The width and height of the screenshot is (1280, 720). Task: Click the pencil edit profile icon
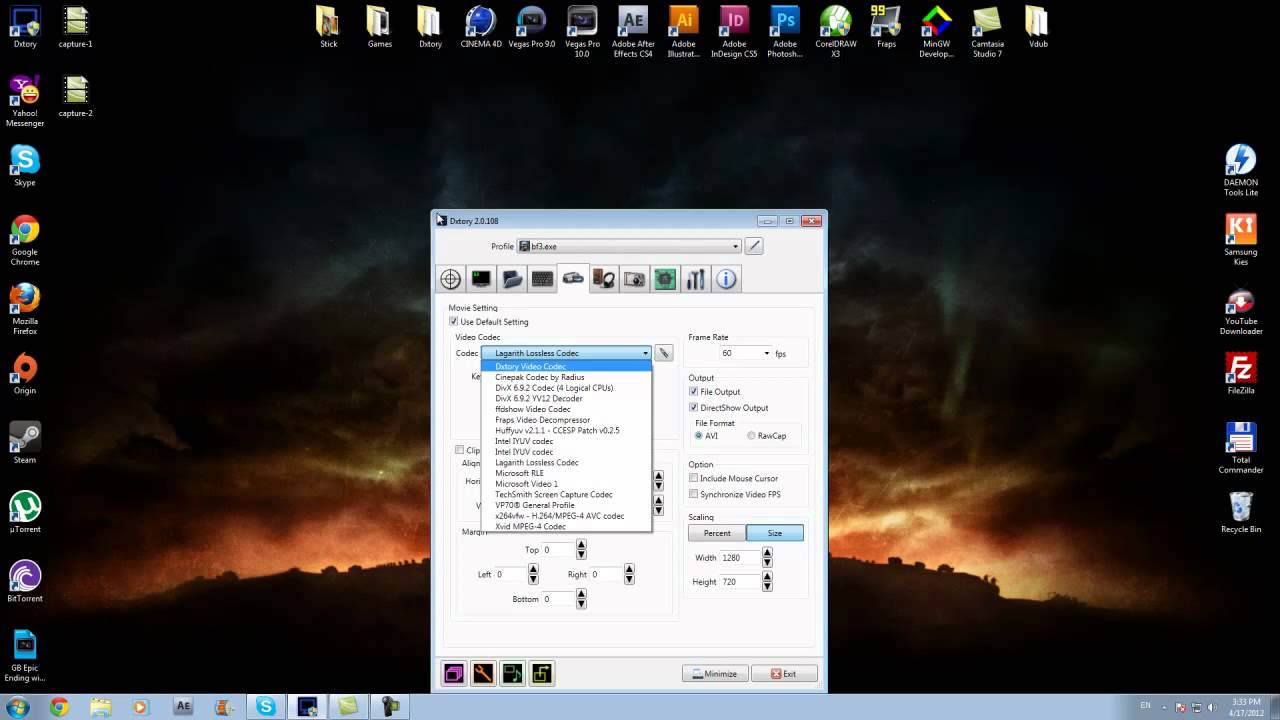pyautogui.click(x=755, y=246)
